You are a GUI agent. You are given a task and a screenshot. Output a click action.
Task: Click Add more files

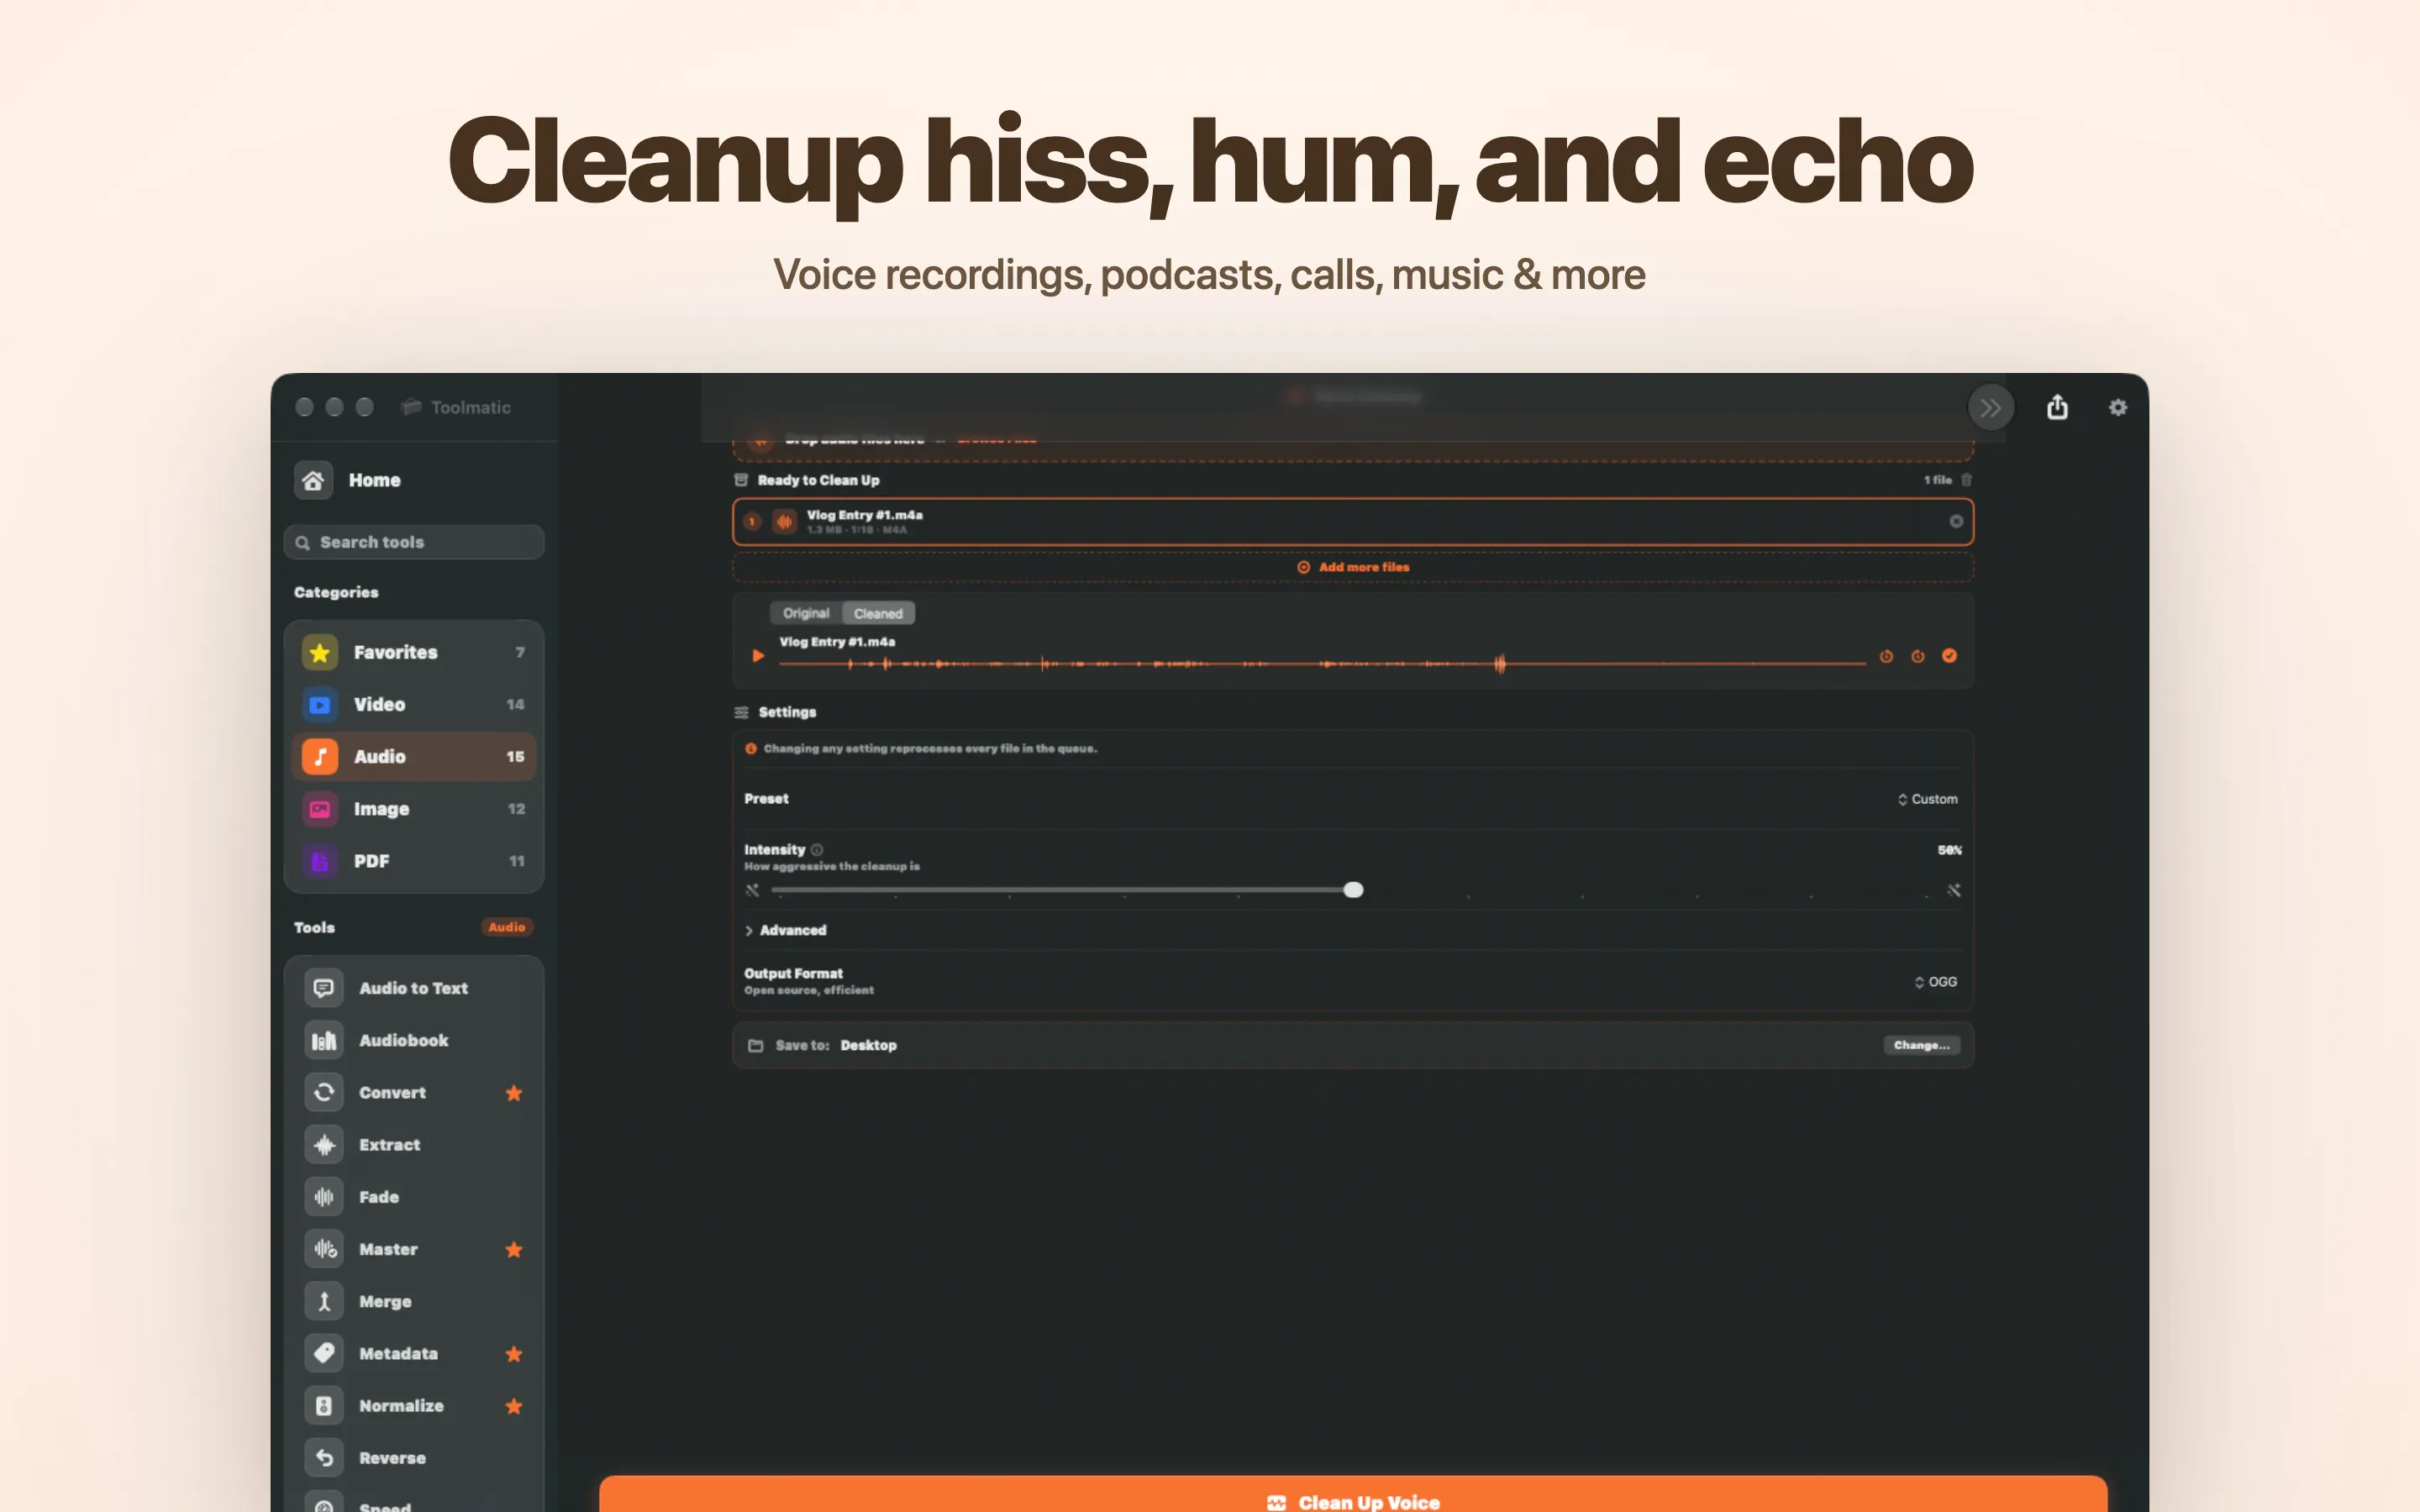1353,567
